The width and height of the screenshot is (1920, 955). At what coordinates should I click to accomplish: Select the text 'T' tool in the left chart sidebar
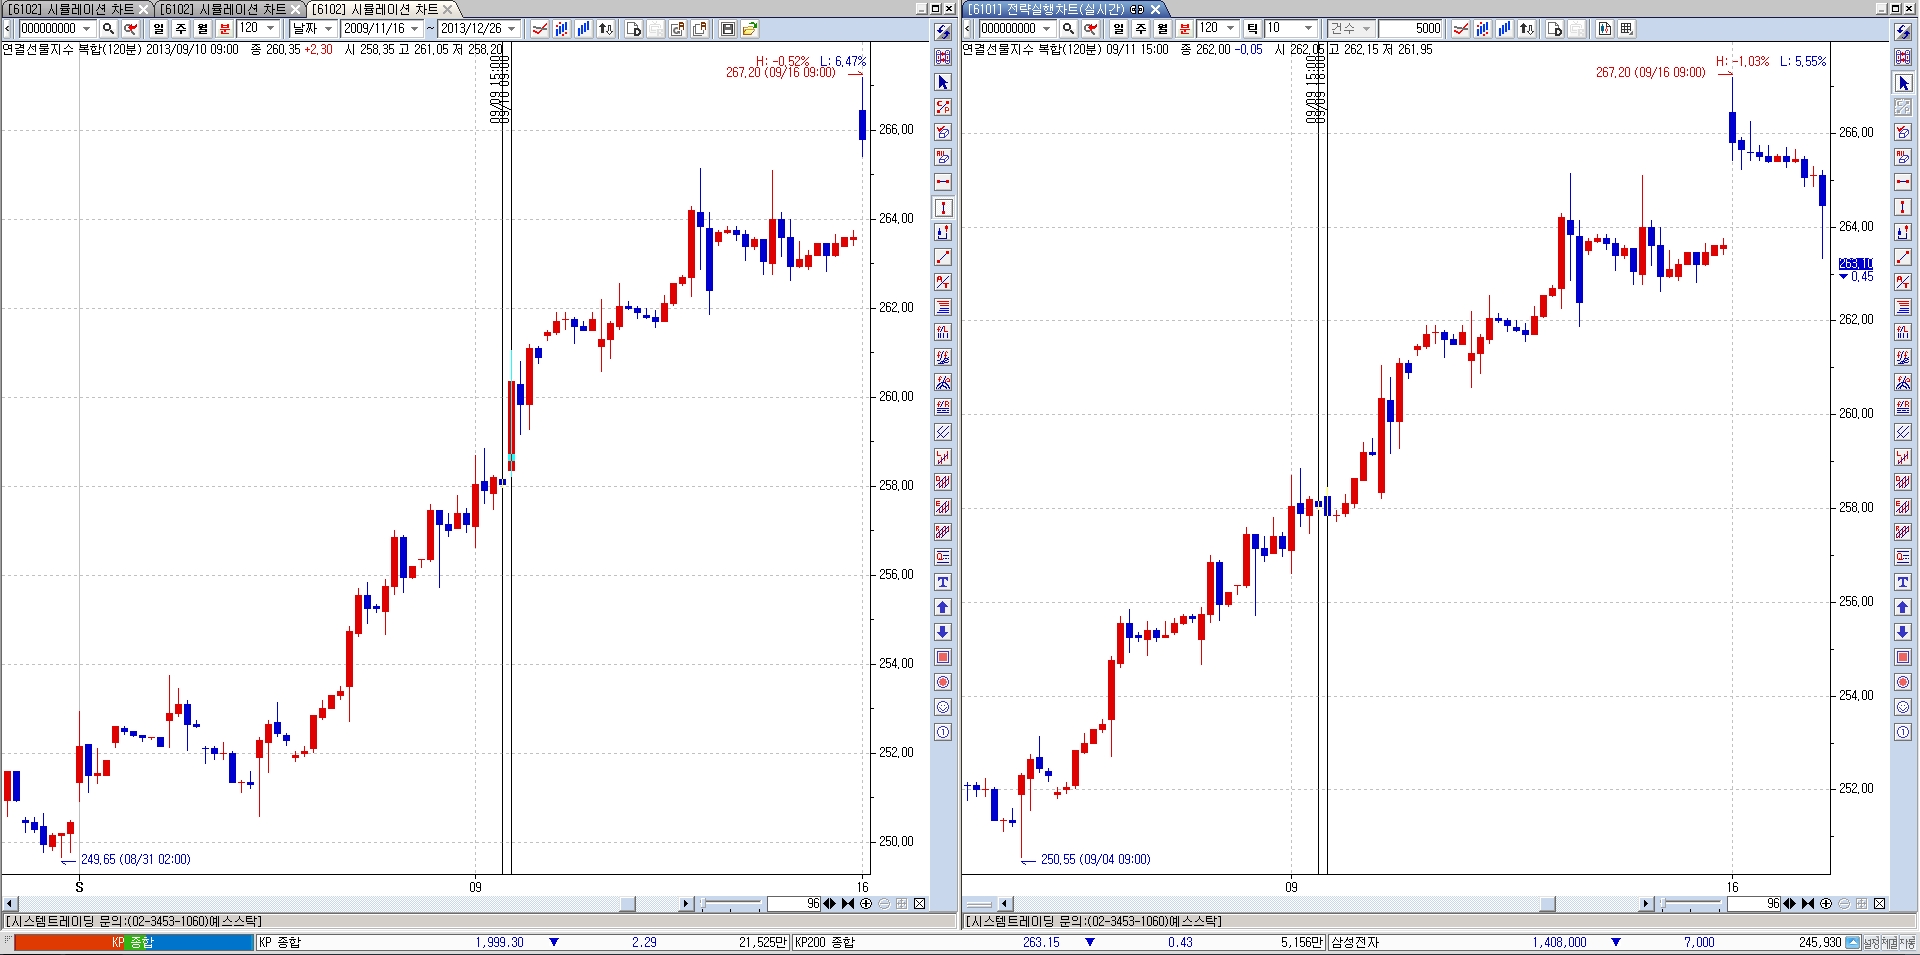[x=942, y=582]
